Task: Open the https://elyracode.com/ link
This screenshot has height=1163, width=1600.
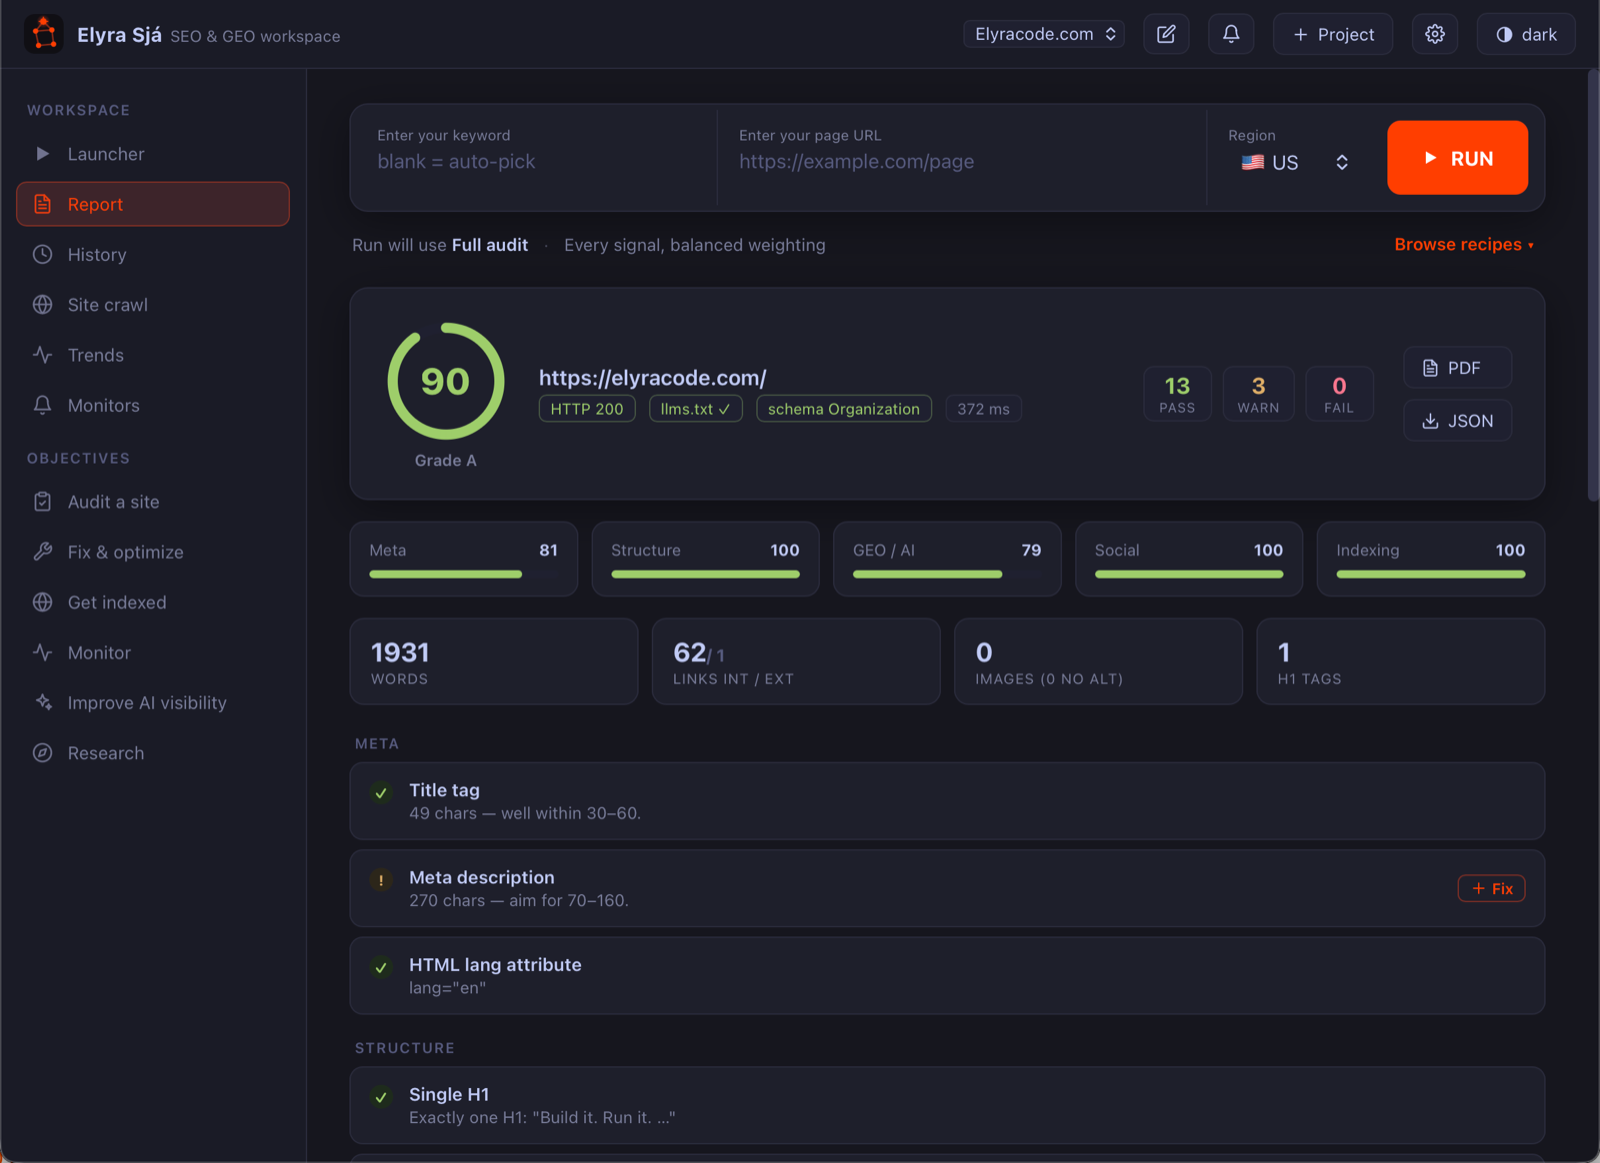Action: coord(653,378)
